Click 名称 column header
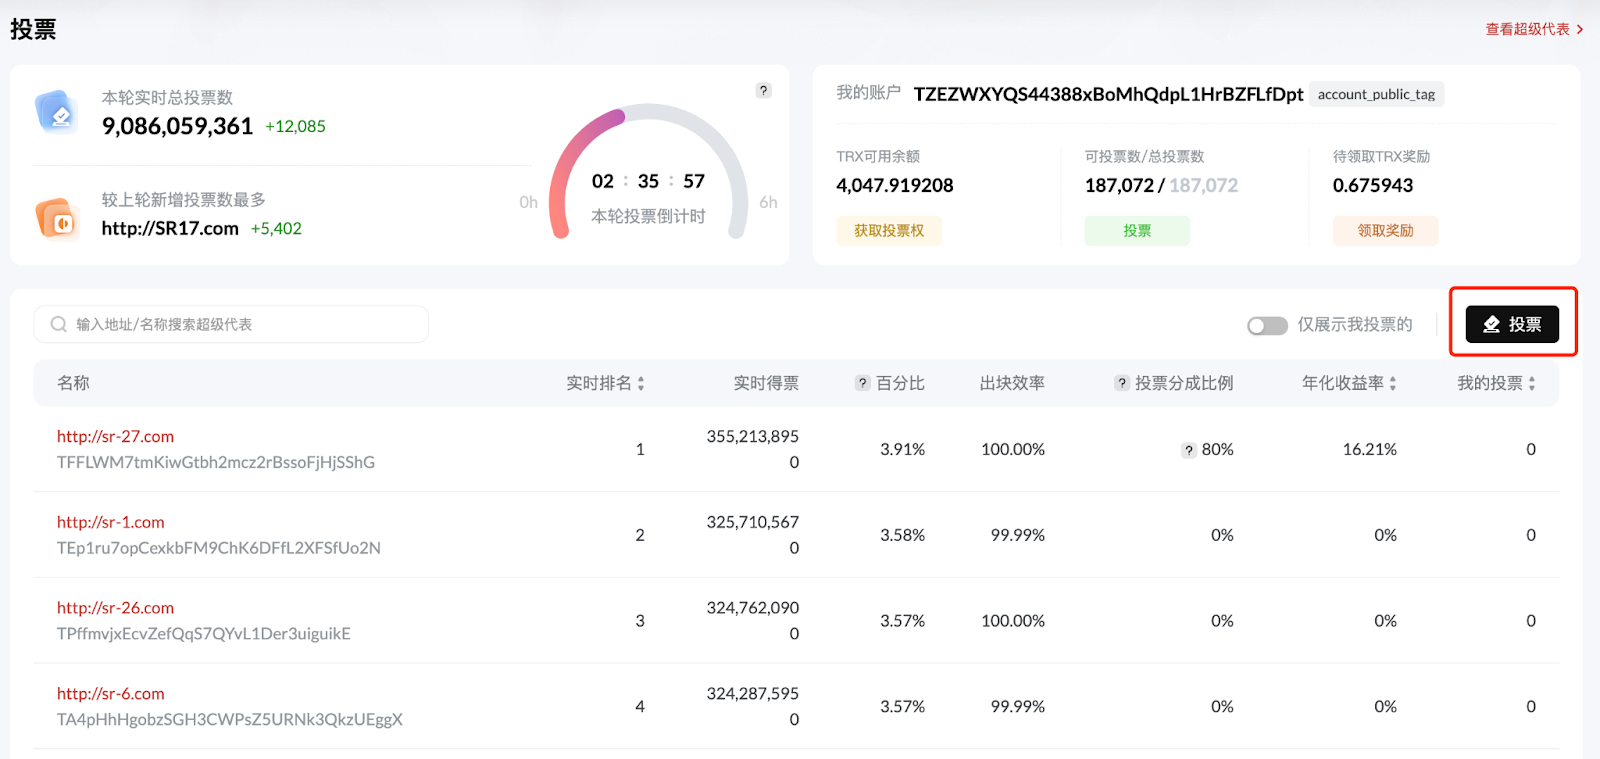 click(x=73, y=383)
